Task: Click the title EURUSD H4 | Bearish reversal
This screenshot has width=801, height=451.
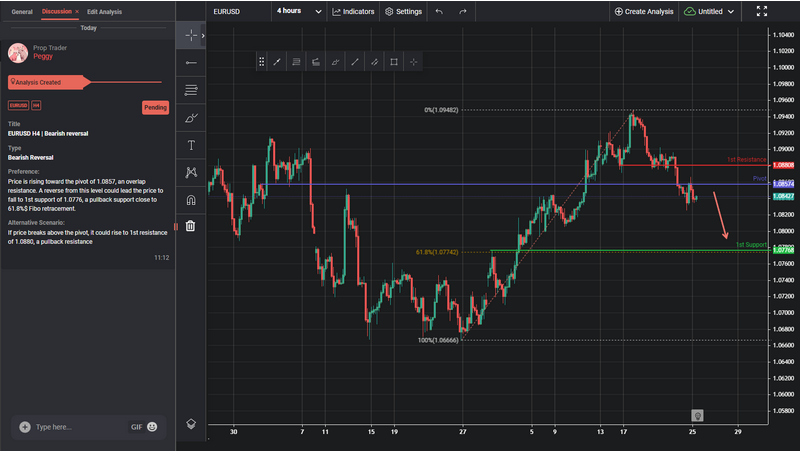Action: tap(48, 133)
